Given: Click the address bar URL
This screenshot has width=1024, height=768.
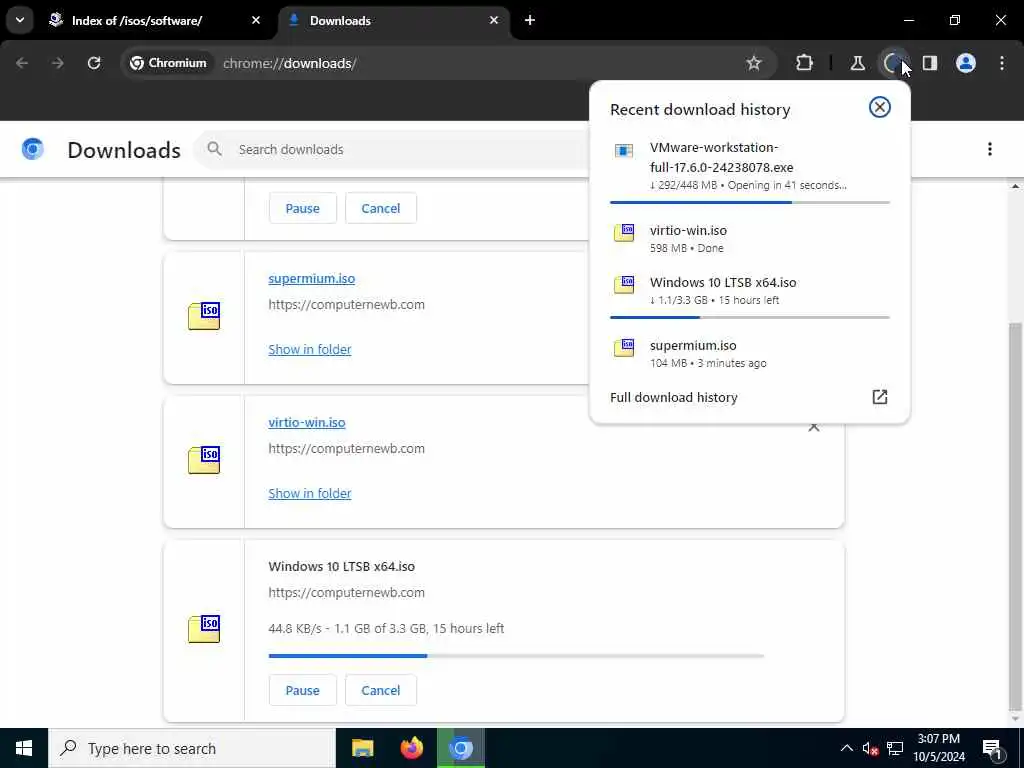Looking at the screenshot, I should pos(289,63).
